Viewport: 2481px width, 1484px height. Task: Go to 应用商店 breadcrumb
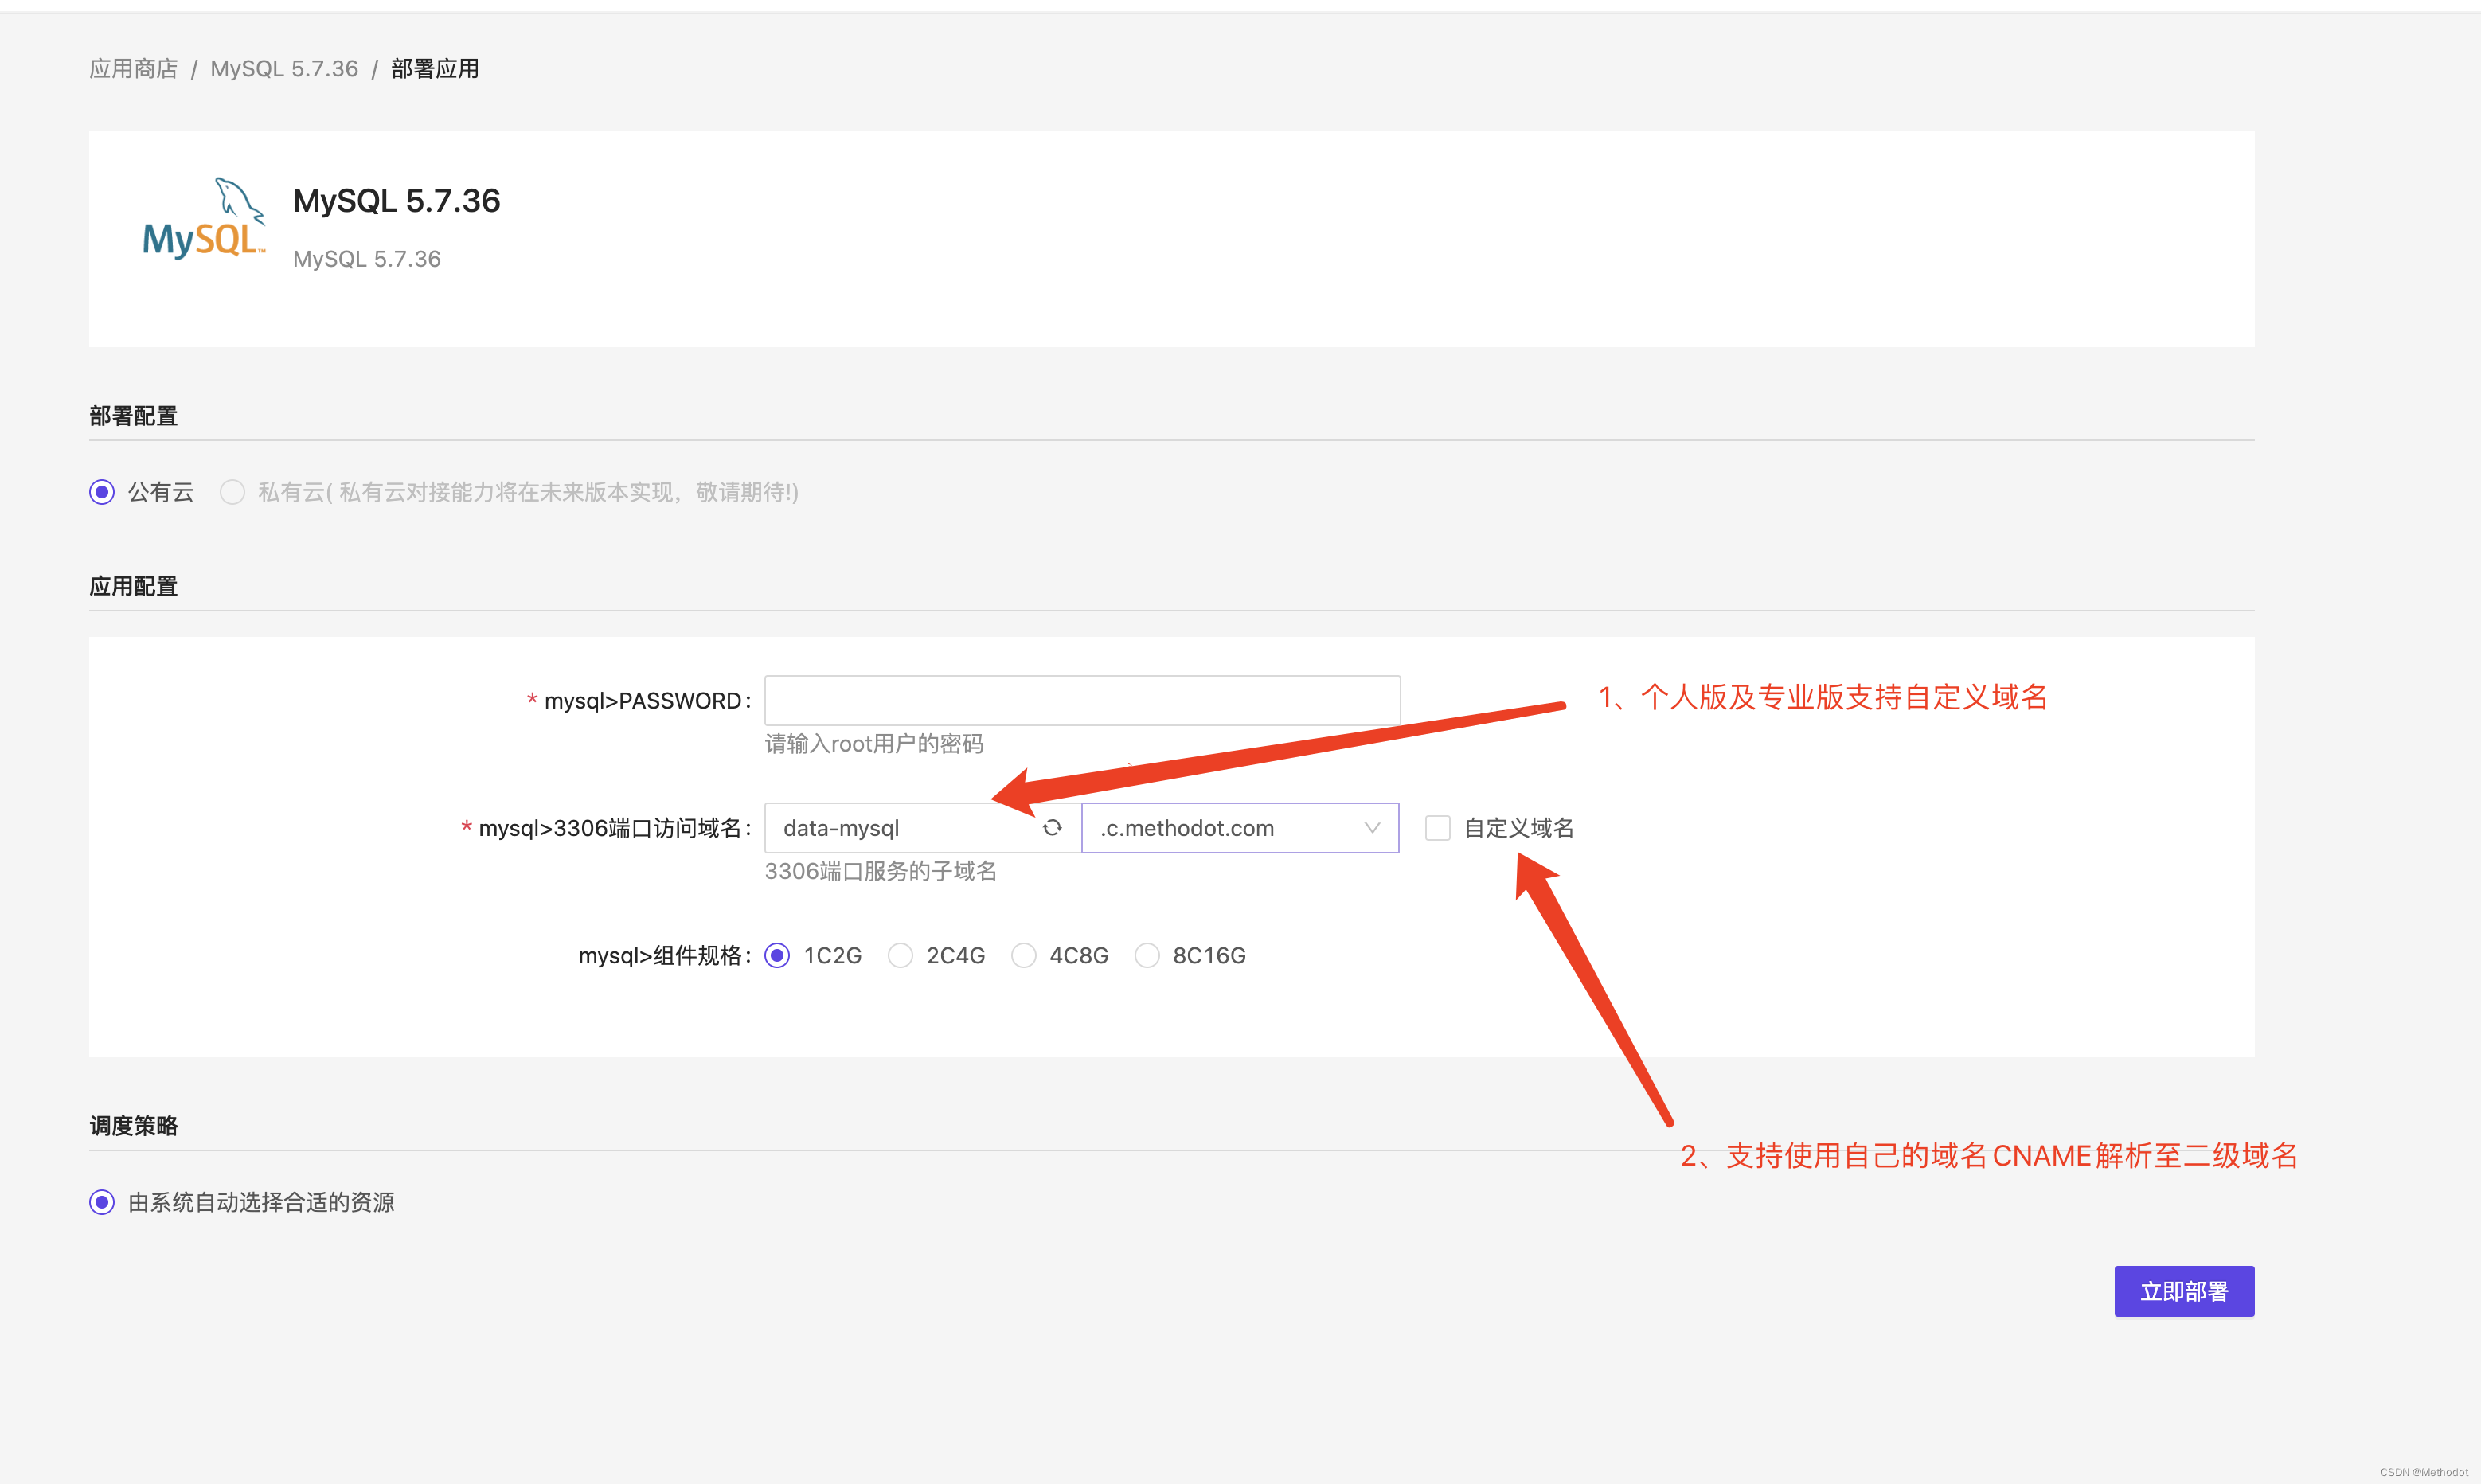(133, 69)
